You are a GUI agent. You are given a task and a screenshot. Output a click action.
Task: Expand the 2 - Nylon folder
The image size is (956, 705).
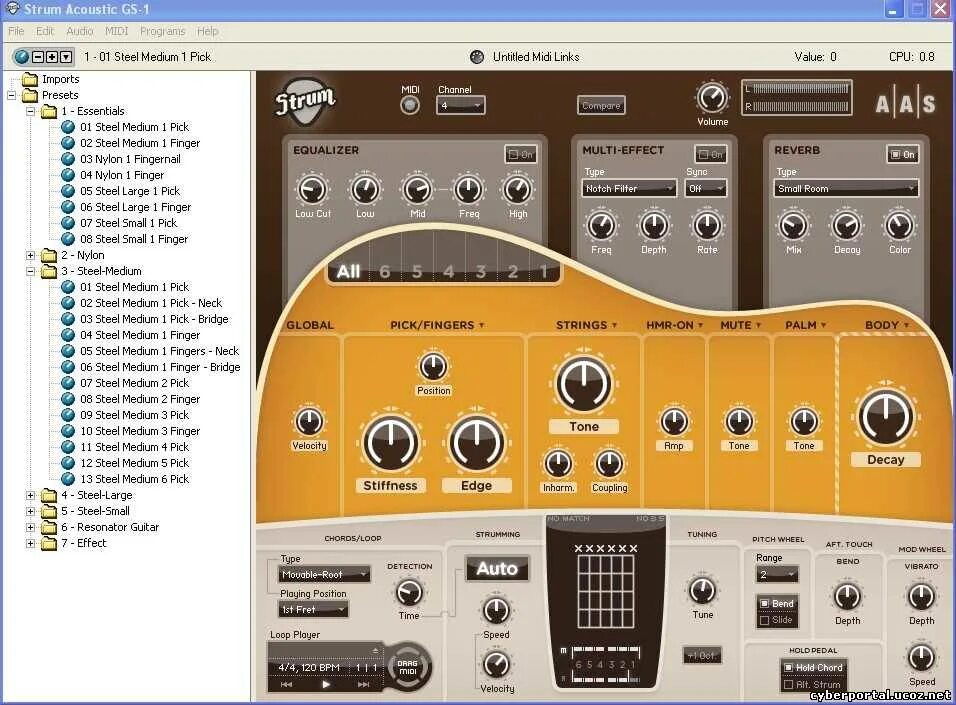[30, 256]
